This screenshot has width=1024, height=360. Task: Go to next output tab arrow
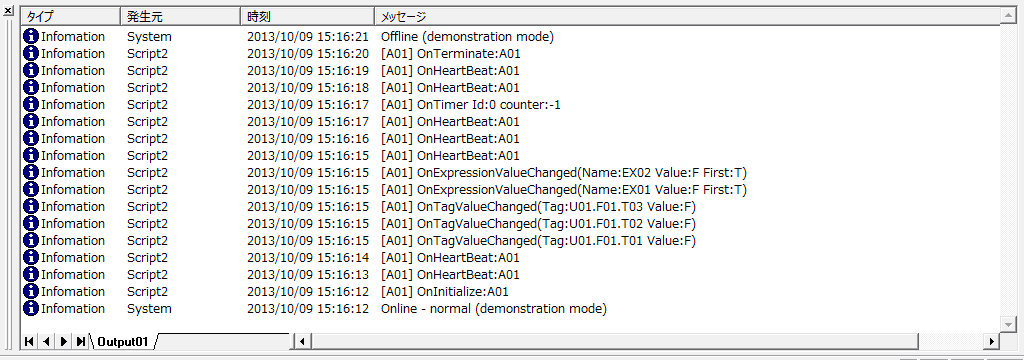point(63,341)
